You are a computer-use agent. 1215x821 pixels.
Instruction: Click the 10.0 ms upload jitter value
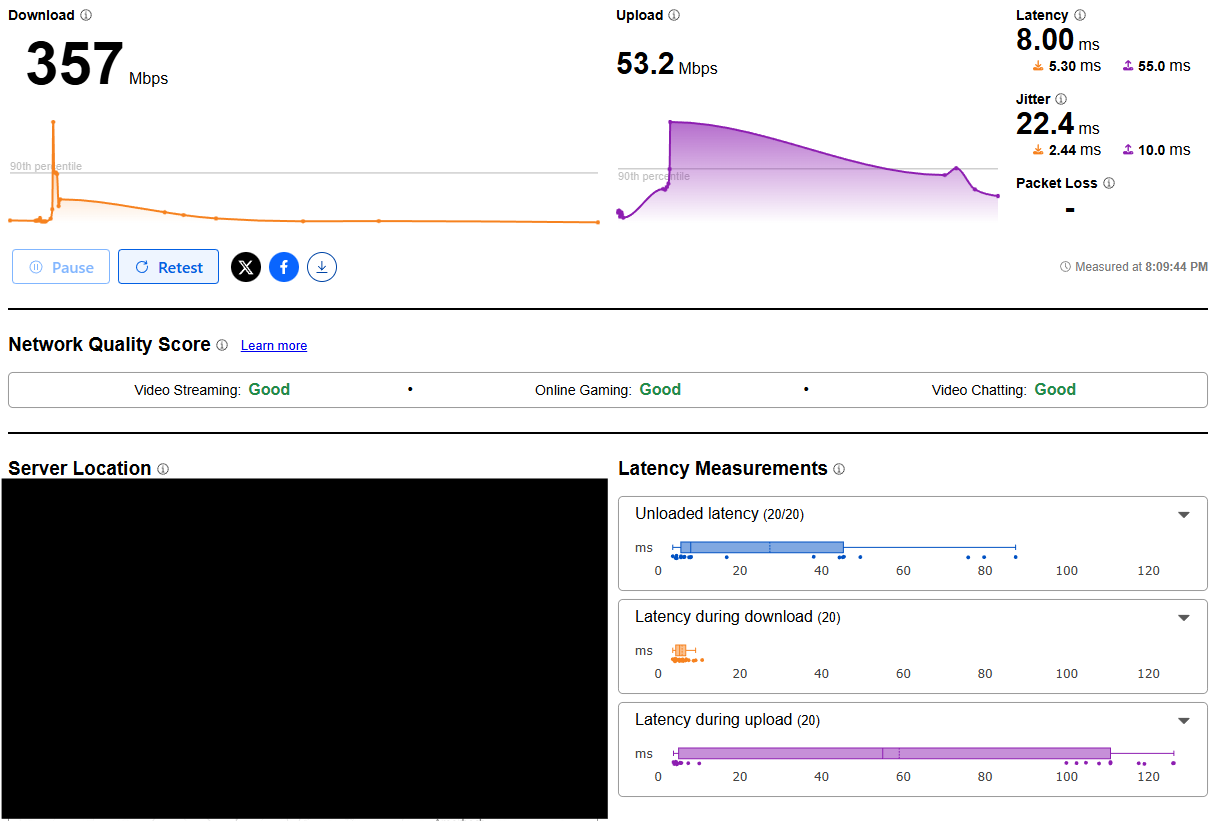click(1157, 150)
